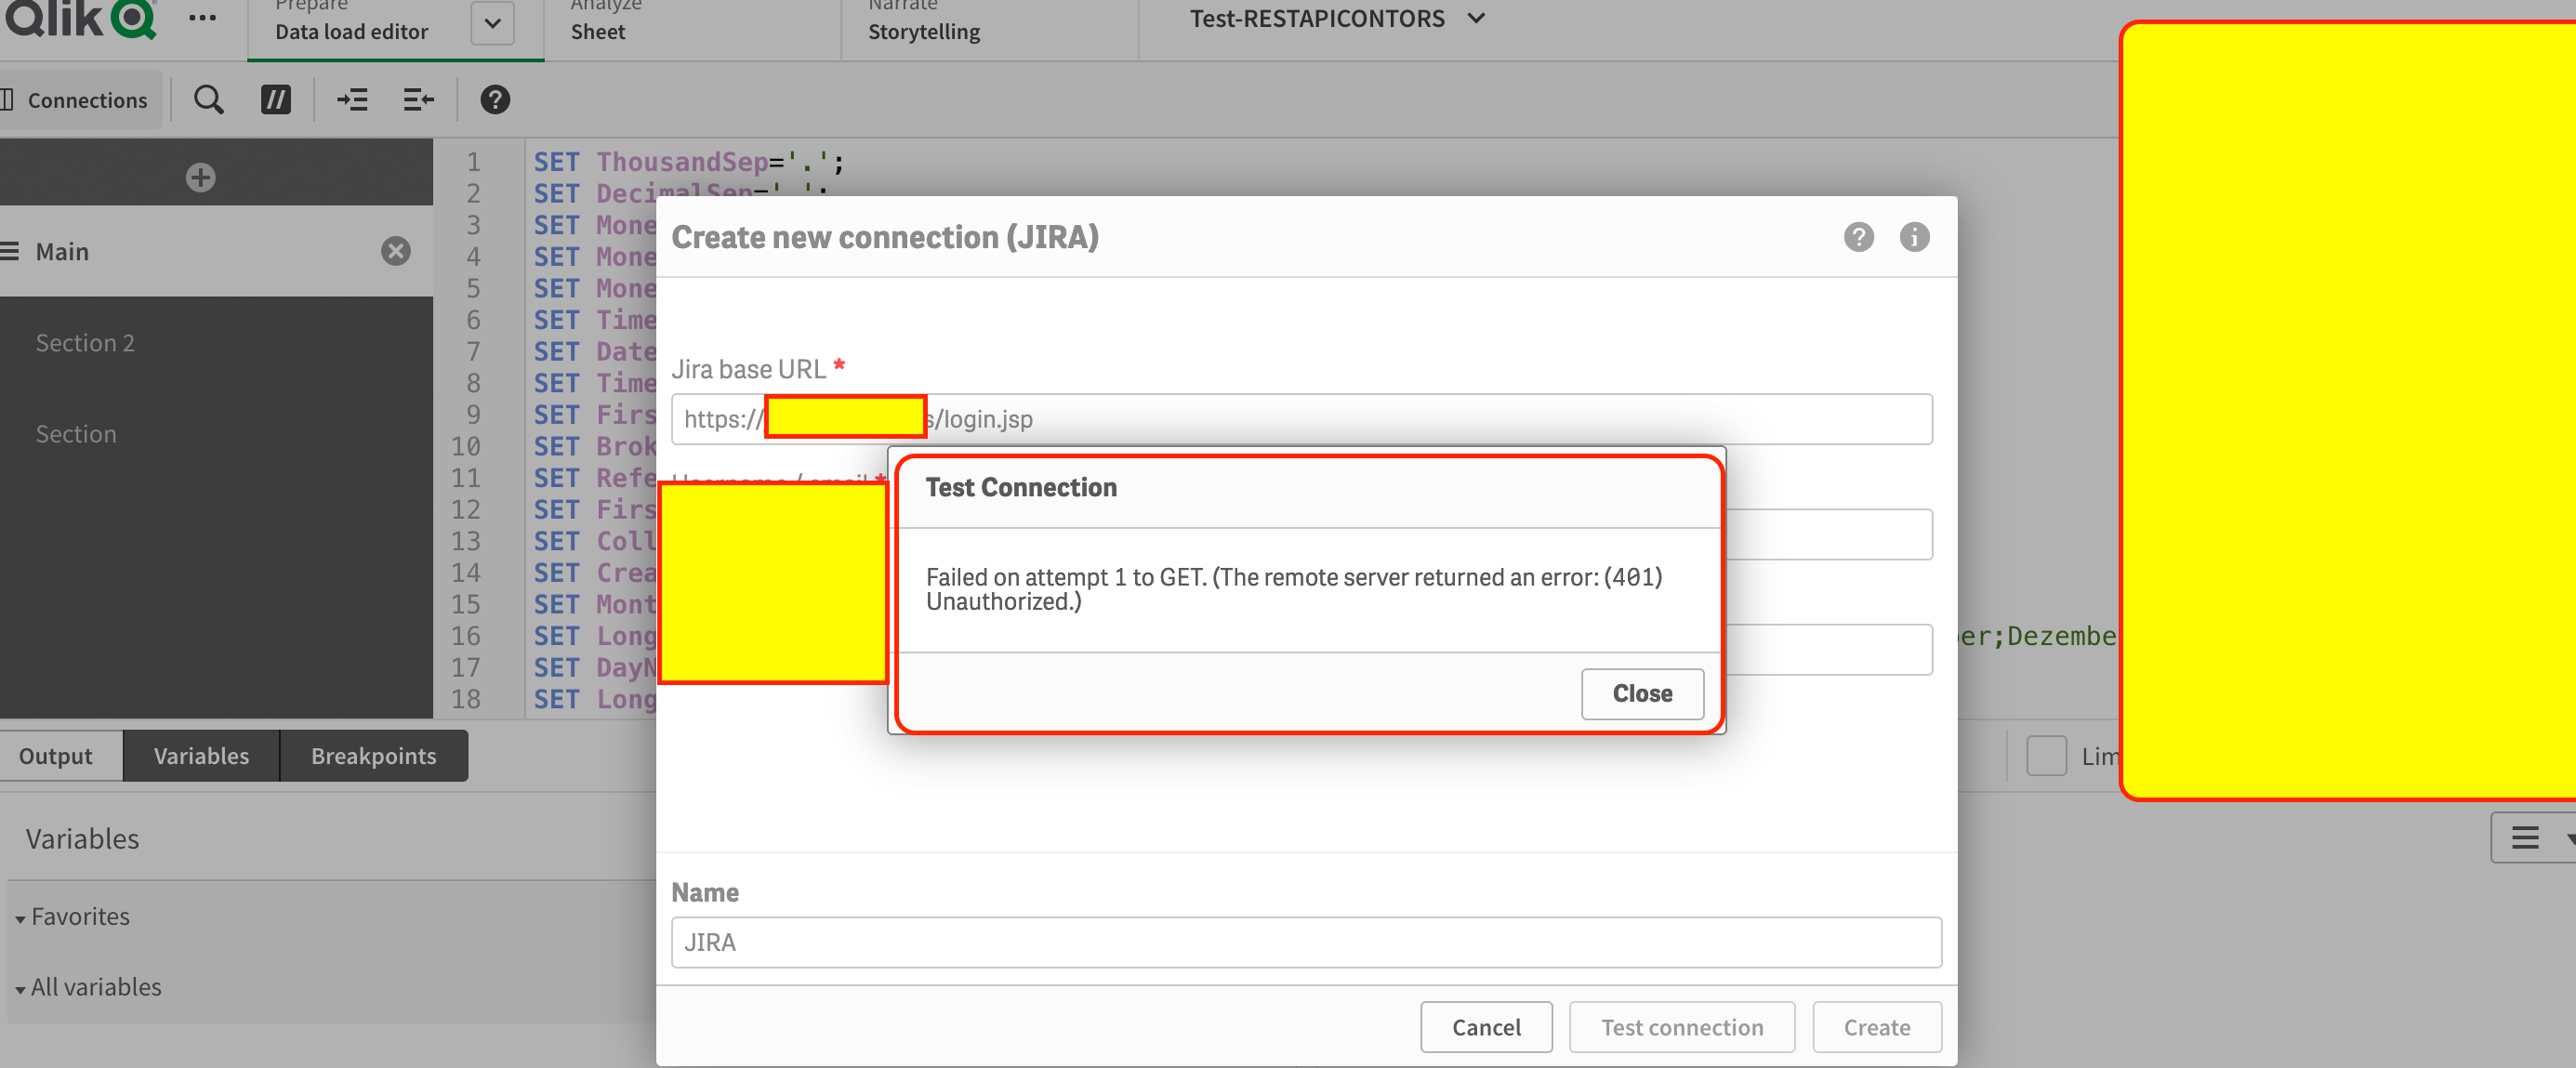Collapse the Favorites variables group
The image size is (2576, 1068).
coord(20,918)
